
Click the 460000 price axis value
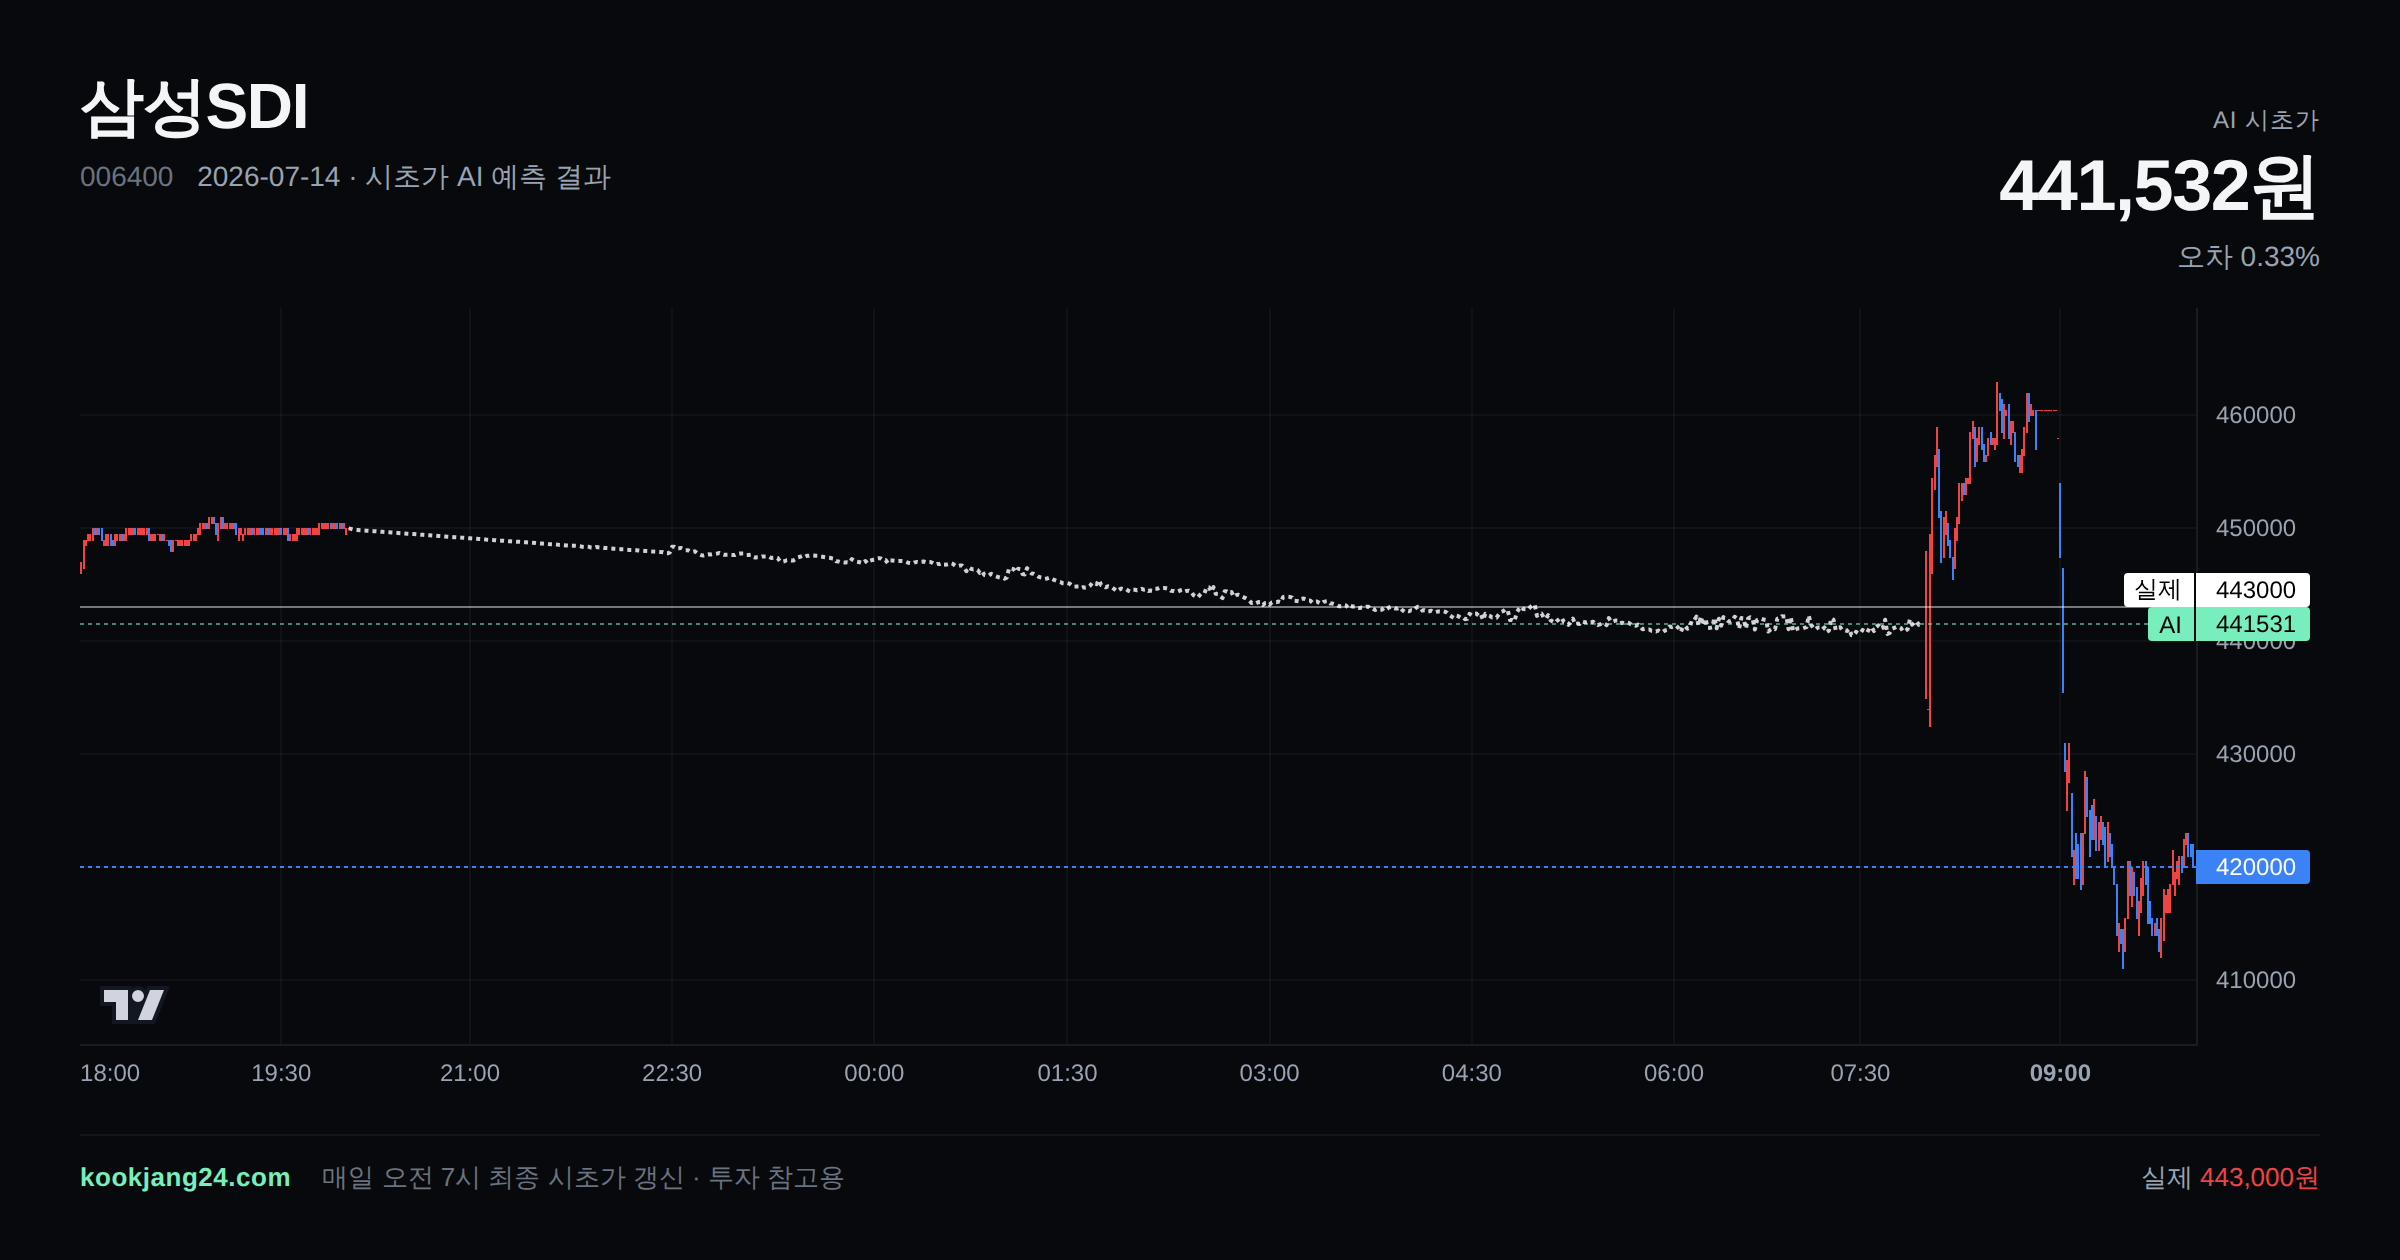tap(2255, 415)
